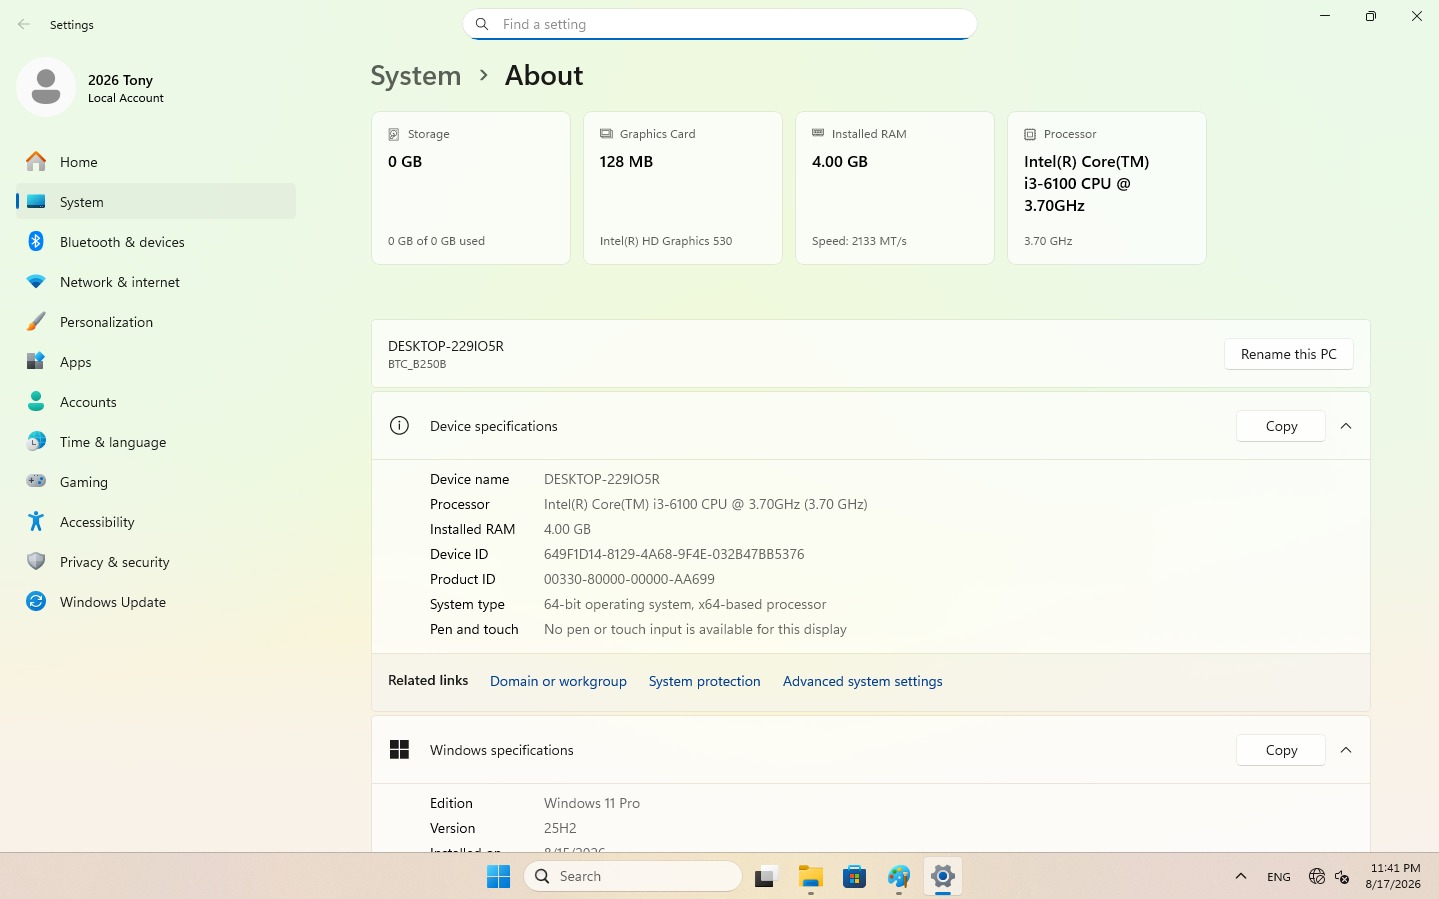Open the Processor info card
Image resolution: width=1439 pixels, height=899 pixels.
click(x=1107, y=188)
